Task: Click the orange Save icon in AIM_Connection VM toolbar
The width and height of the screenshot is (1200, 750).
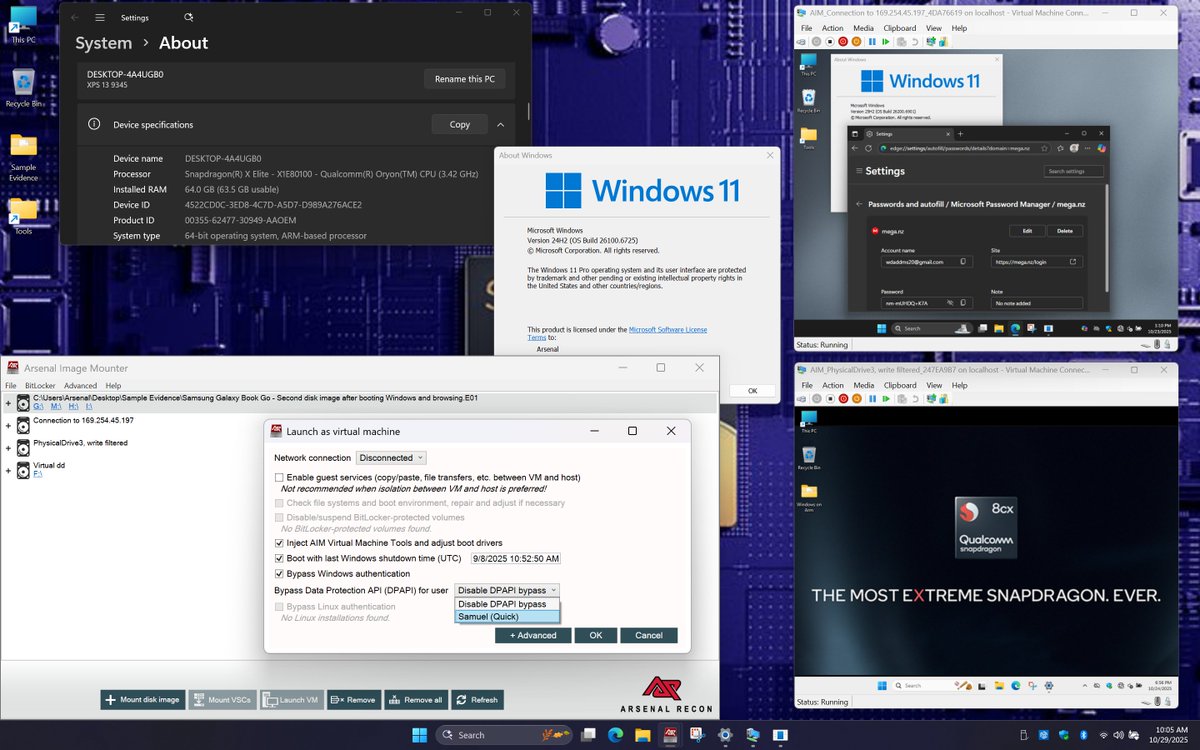Action: pyautogui.click(x=856, y=42)
